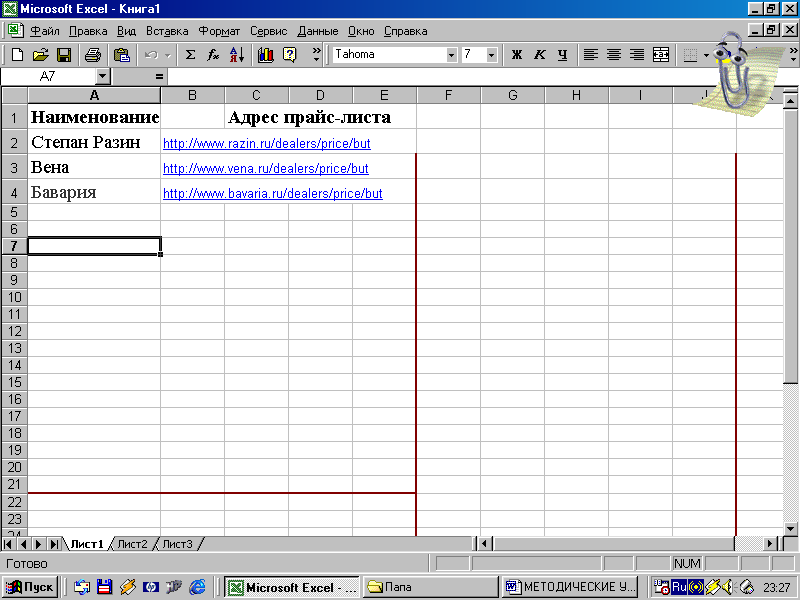Sort ascending with the A-Z icon
Viewport: 800px width, 600px height.
[x=237, y=55]
